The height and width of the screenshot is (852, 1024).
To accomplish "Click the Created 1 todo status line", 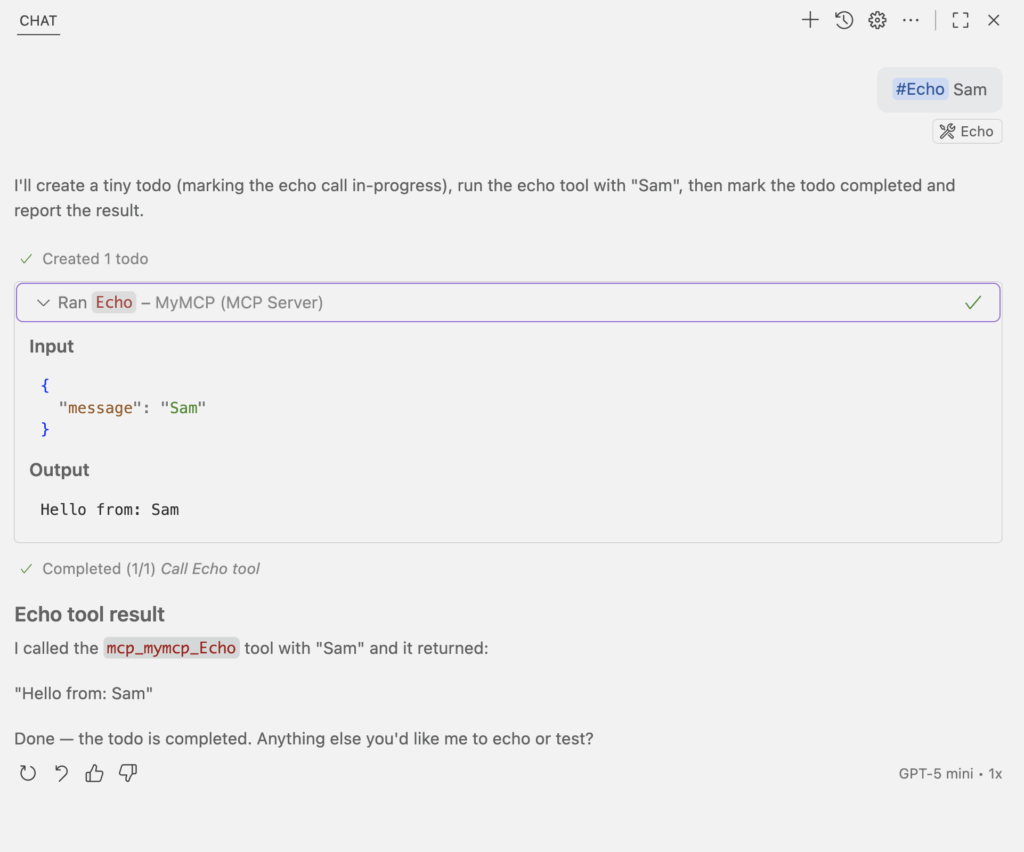I will tap(94, 259).
